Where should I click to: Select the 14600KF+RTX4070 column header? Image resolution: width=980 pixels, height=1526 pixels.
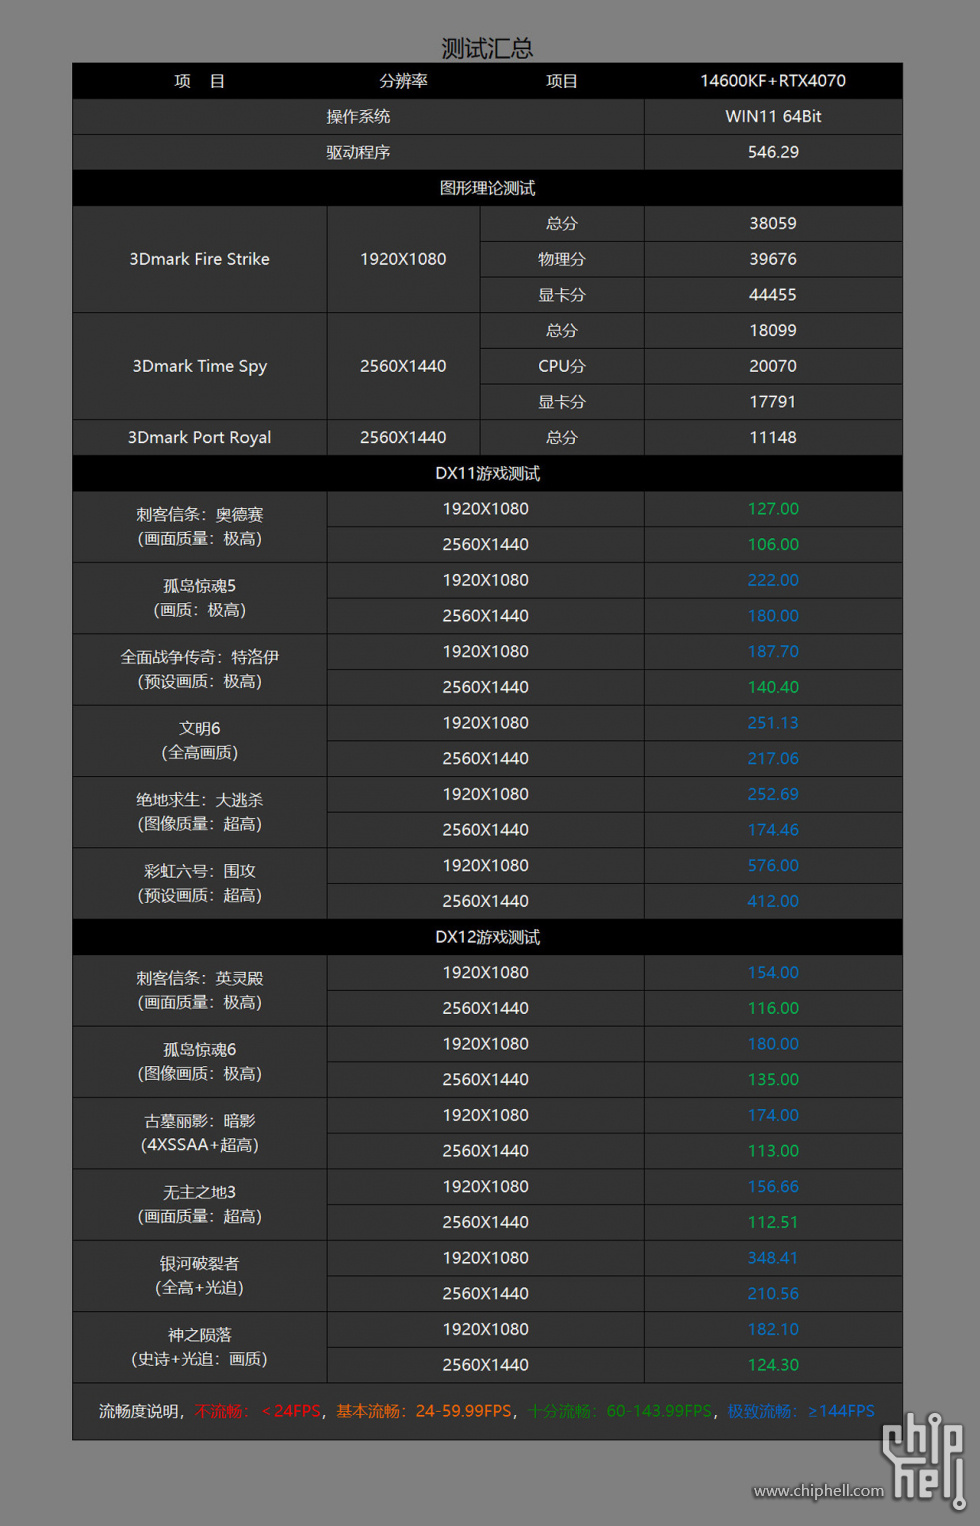click(772, 81)
